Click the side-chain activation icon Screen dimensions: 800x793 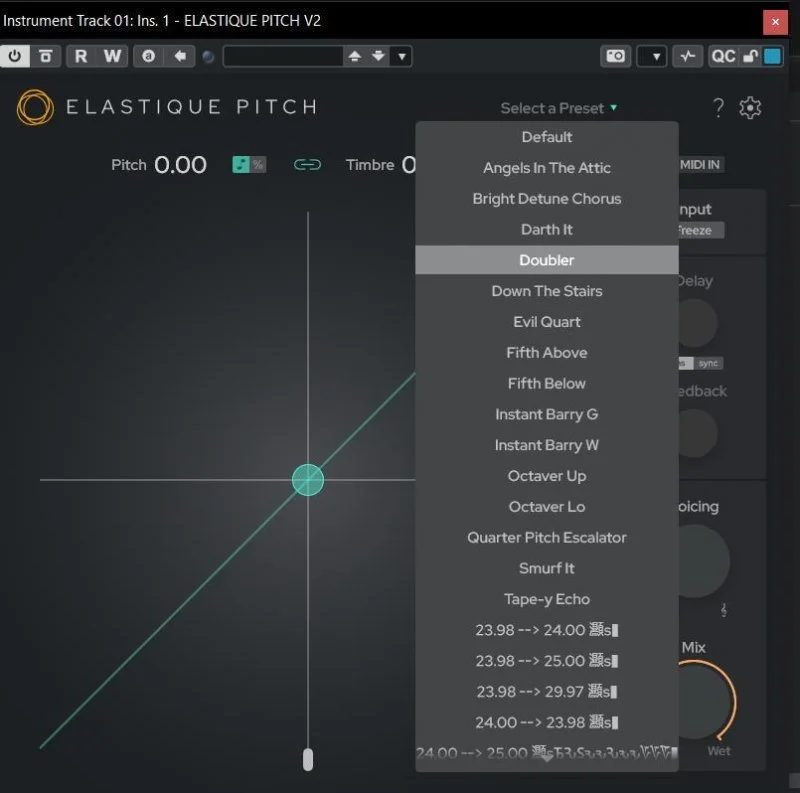687,56
